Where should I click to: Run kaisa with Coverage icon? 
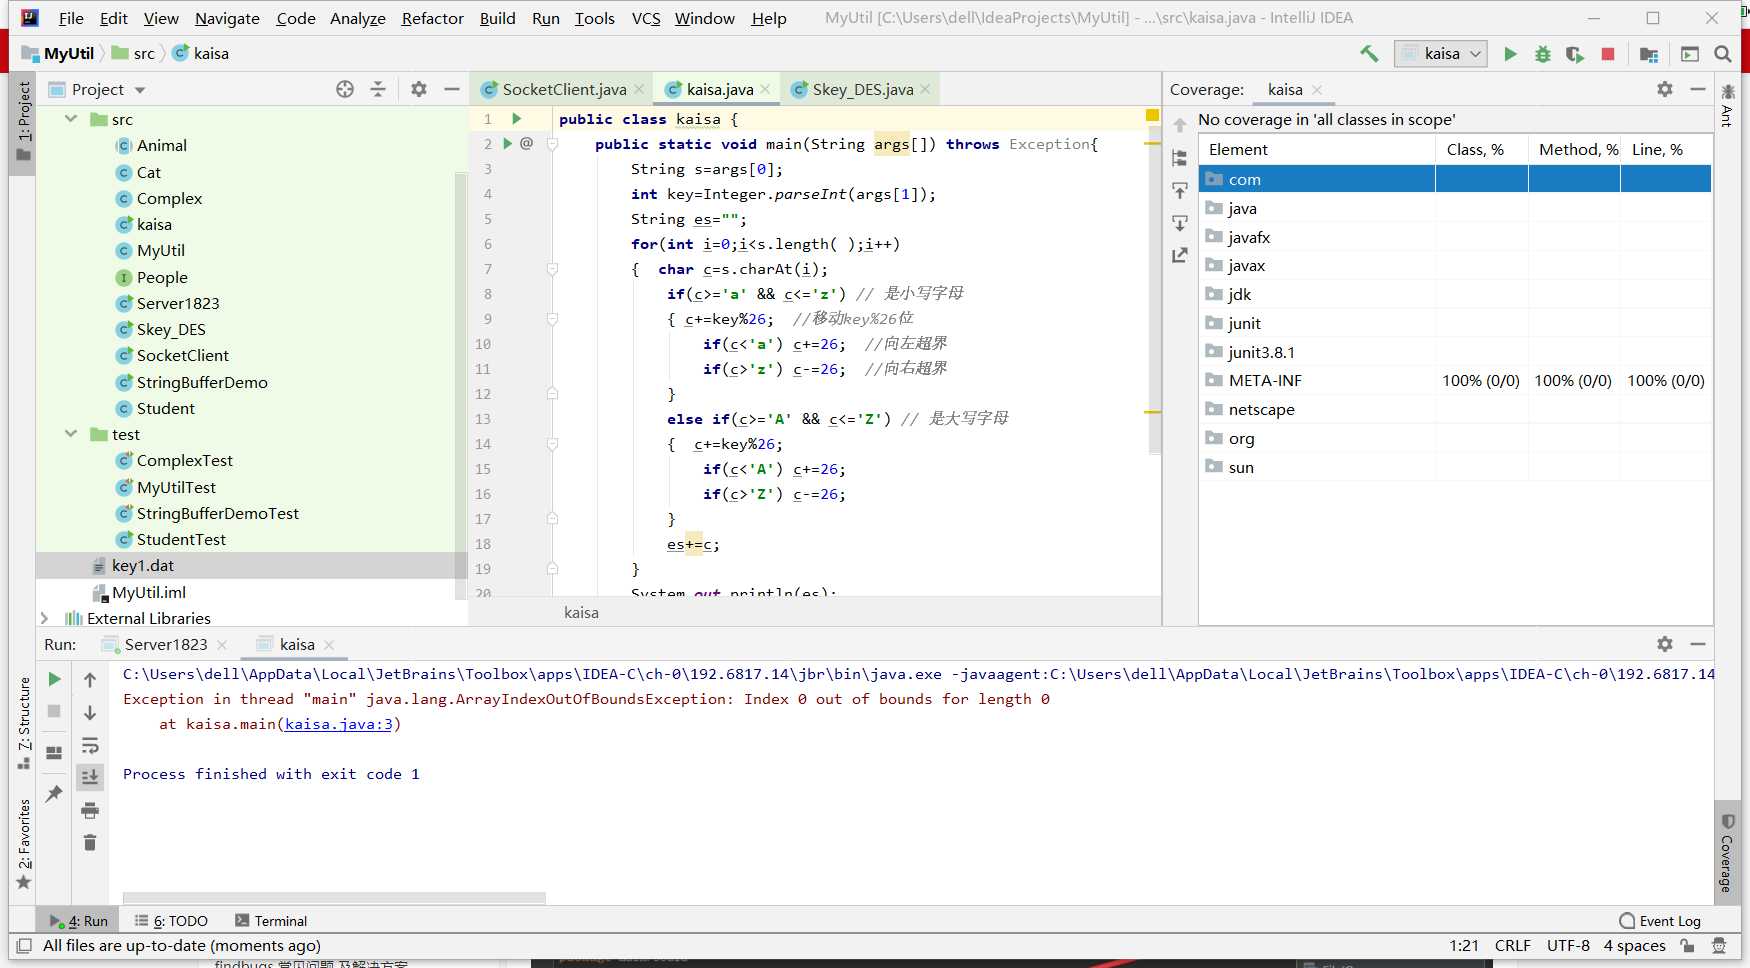point(1575,54)
